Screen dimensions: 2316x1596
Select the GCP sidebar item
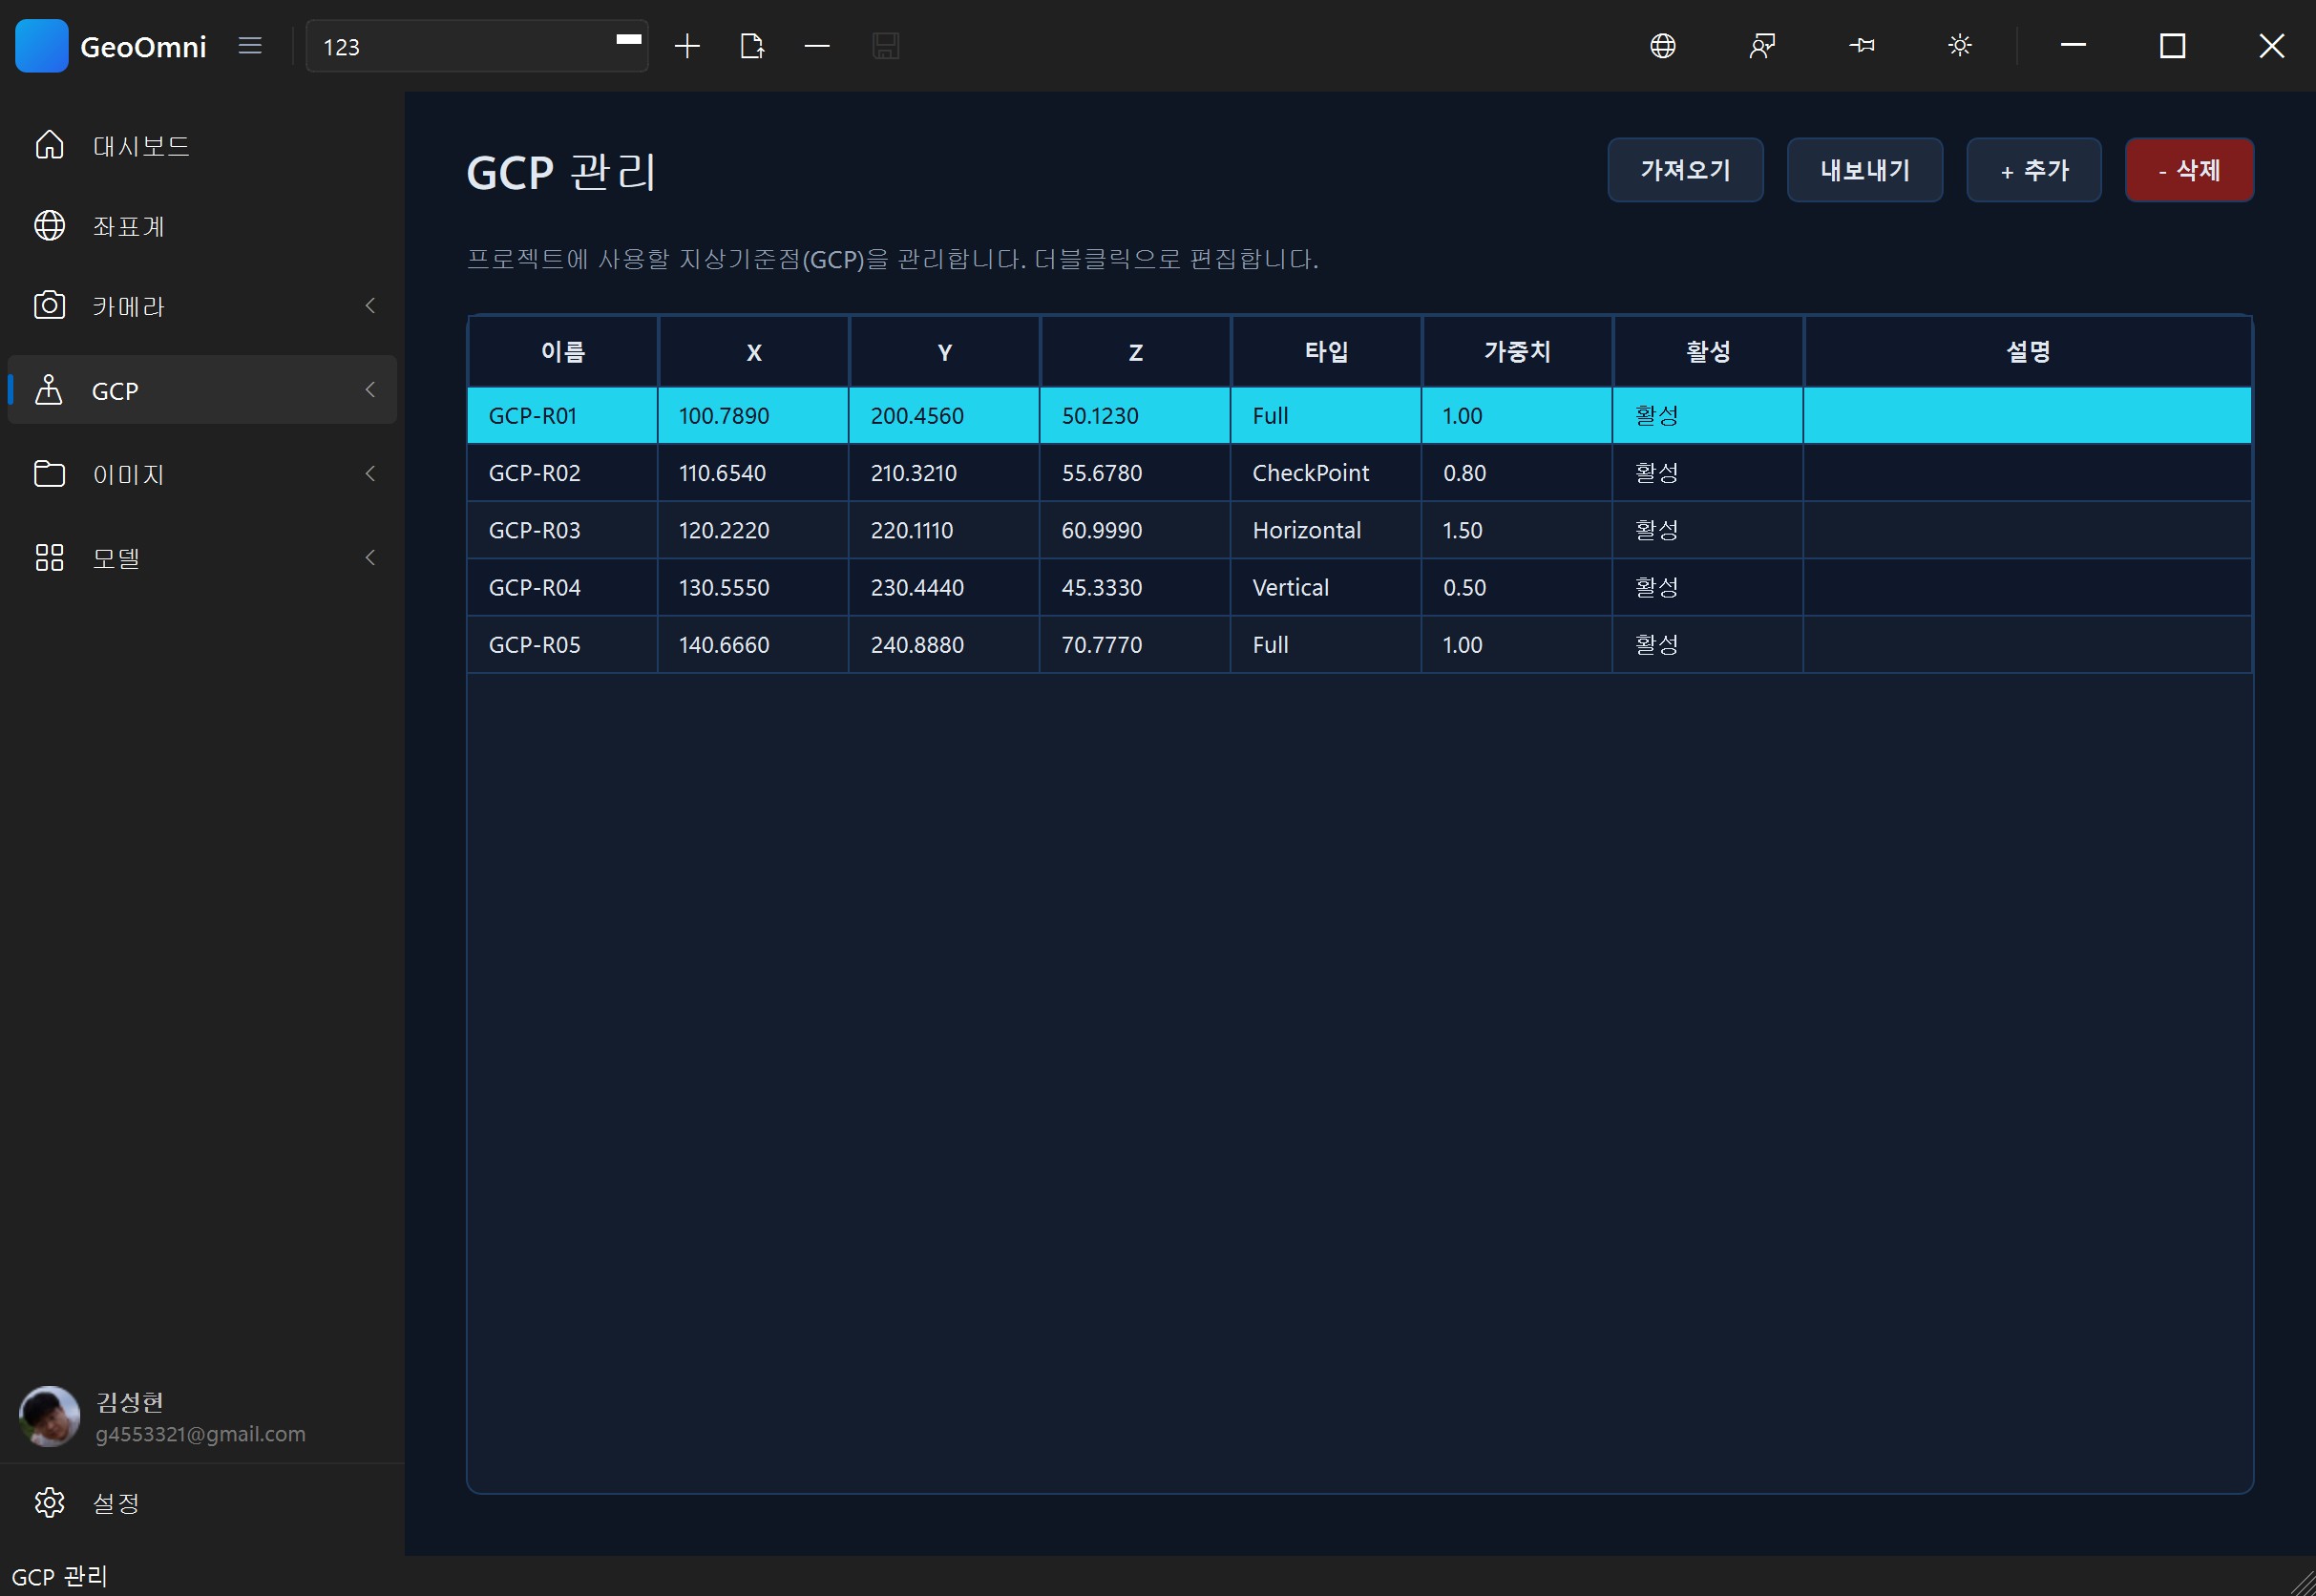point(202,390)
